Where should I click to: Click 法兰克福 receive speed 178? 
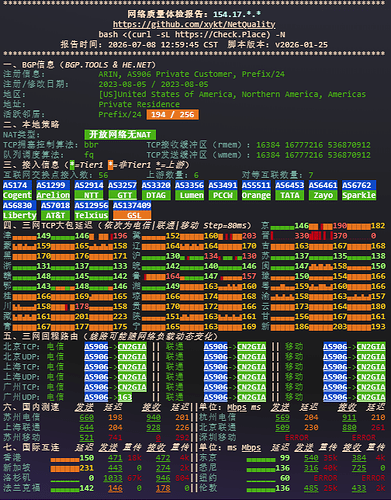coord(163,488)
